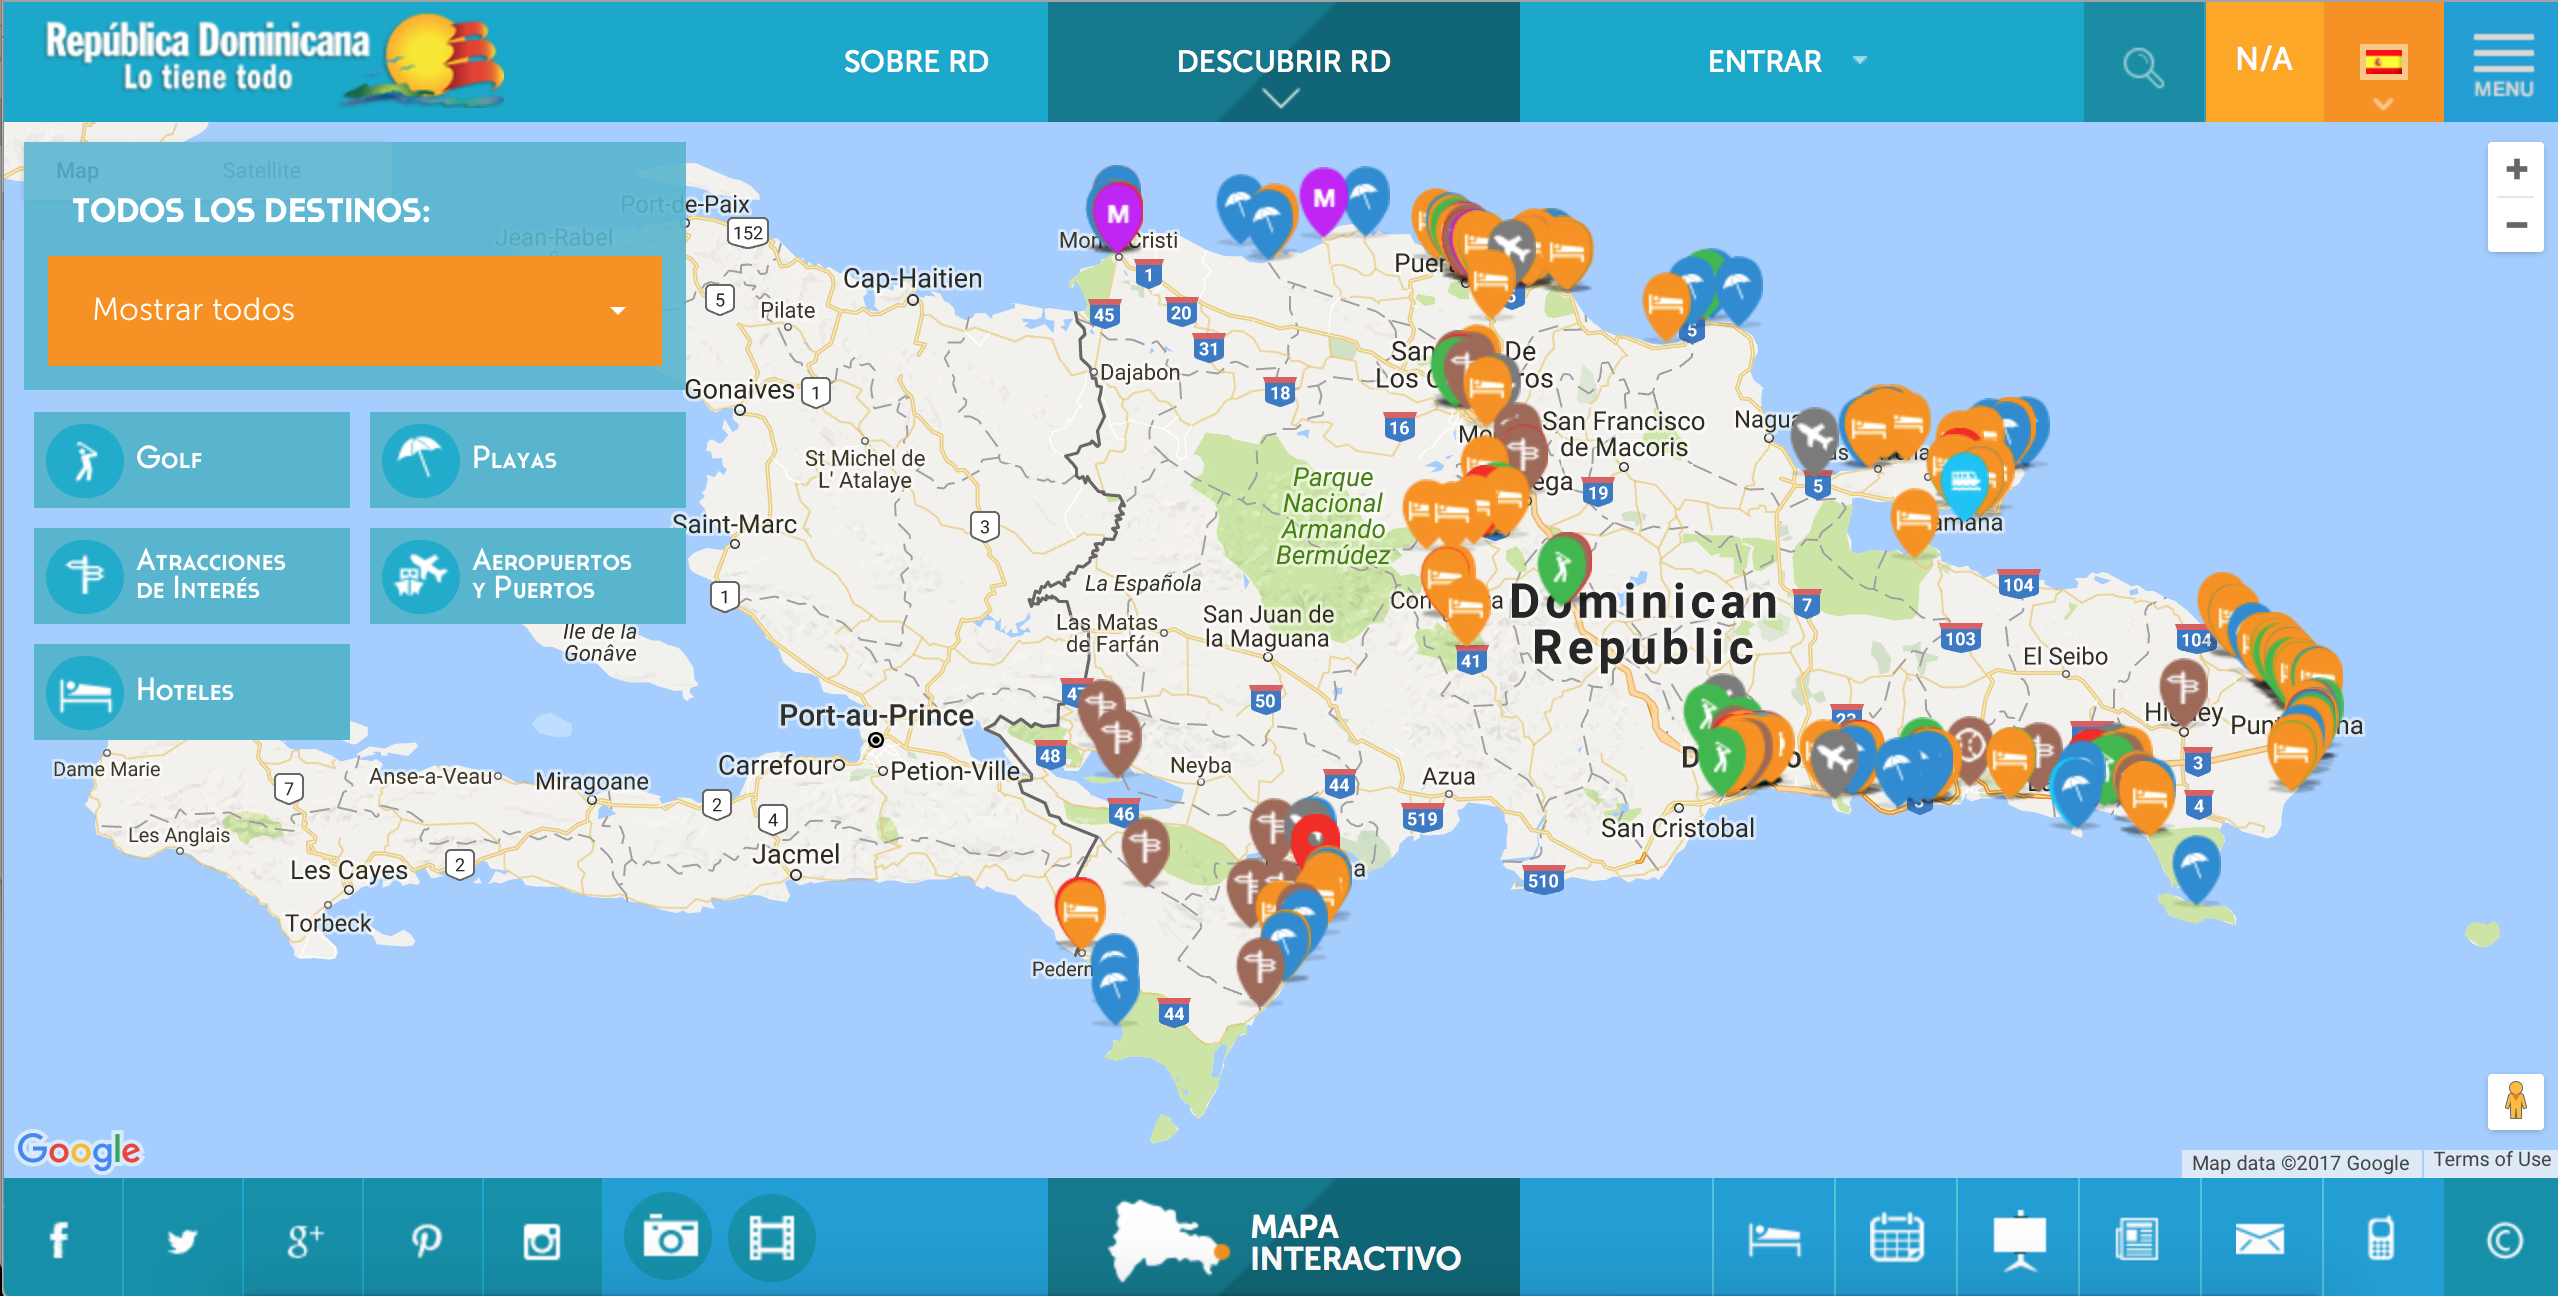Click the Parque Nacional Armando Bermúdez label

pyautogui.click(x=1333, y=516)
